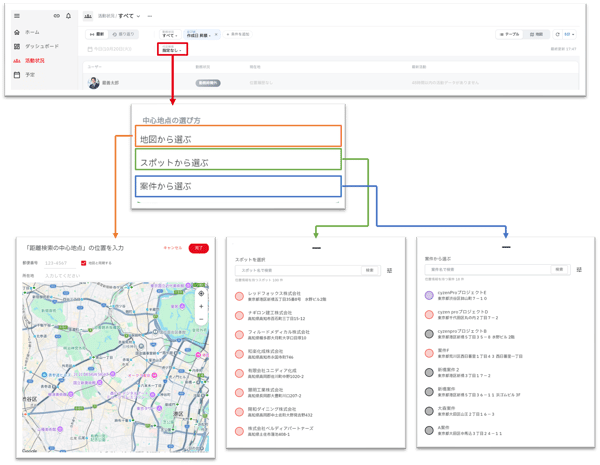This screenshot has width=600, height=465.
Task: Click the link icon beside the bell
Action: [57, 16]
